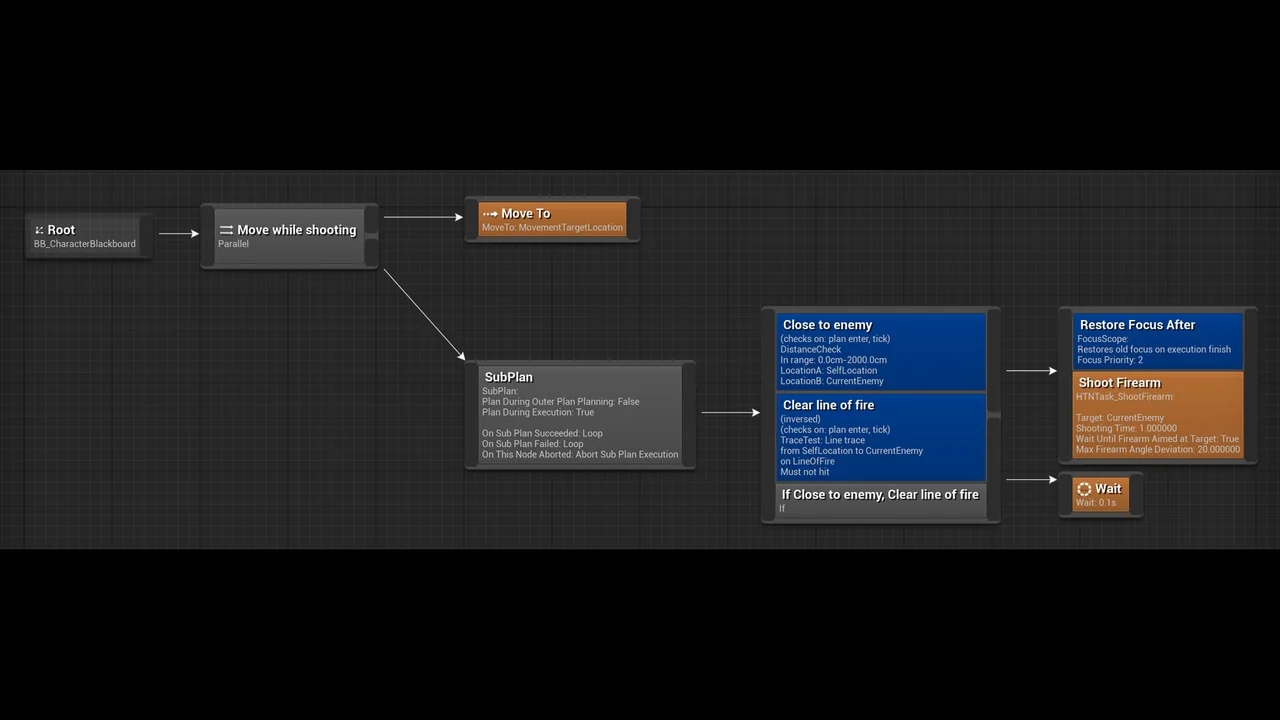
Task: Click the input pin of the Shoot Firearm node
Action: 1065,385
